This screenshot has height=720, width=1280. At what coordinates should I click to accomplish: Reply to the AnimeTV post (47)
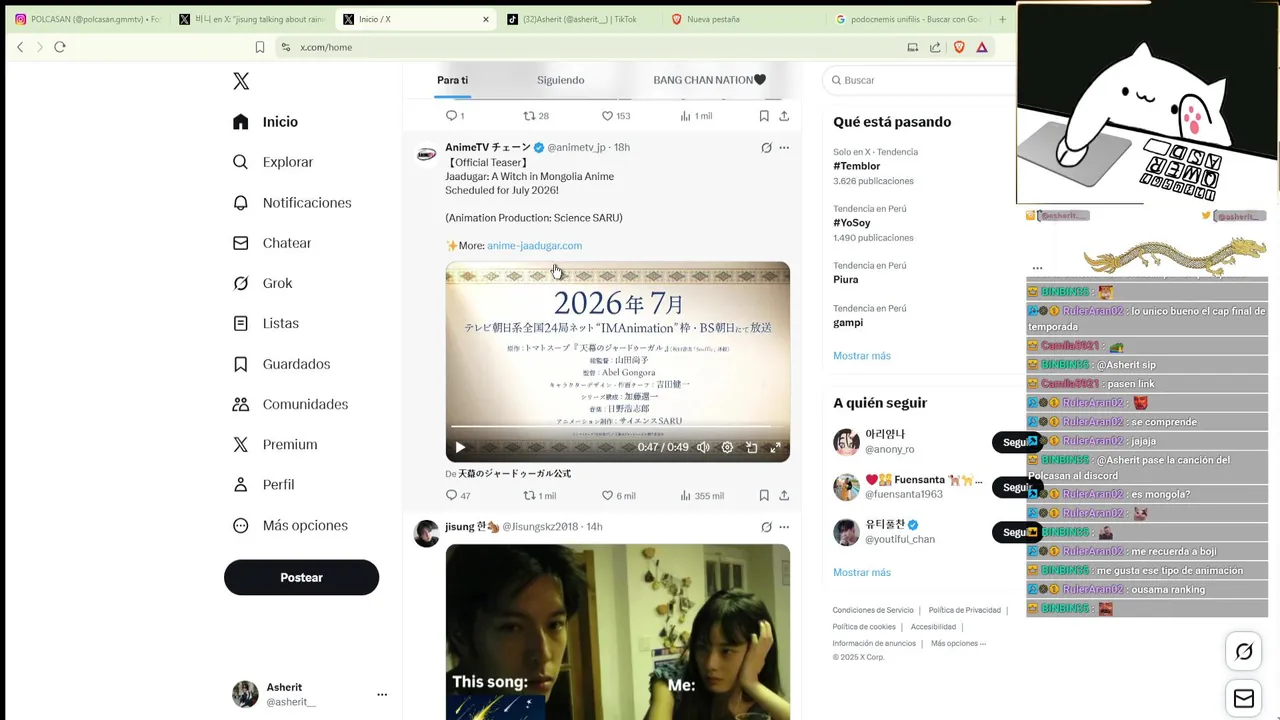click(458, 495)
